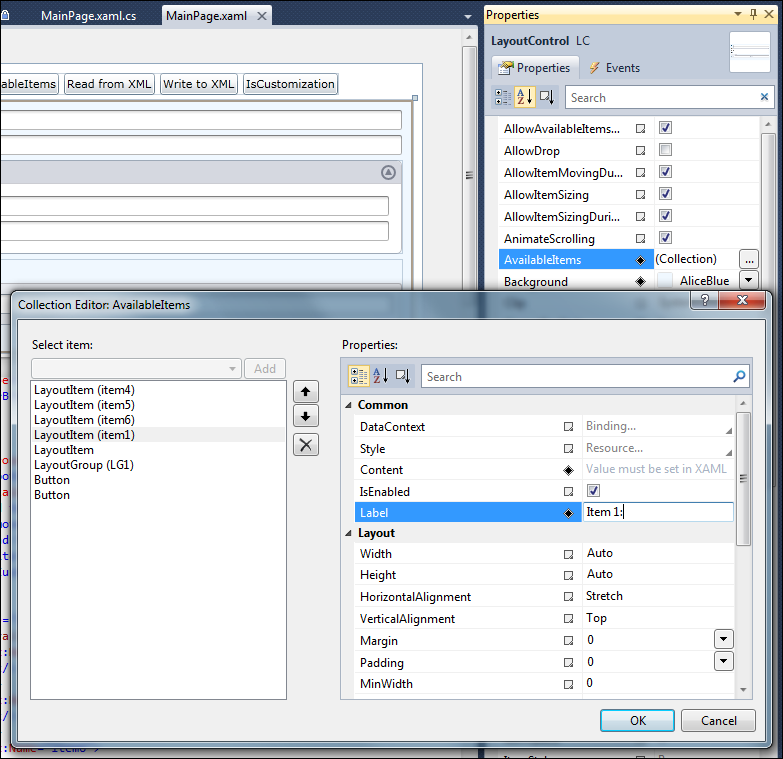Toggle the IsEnabled checkbox
Image resolution: width=783 pixels, height=759 pixels.
tap(593, 491)
